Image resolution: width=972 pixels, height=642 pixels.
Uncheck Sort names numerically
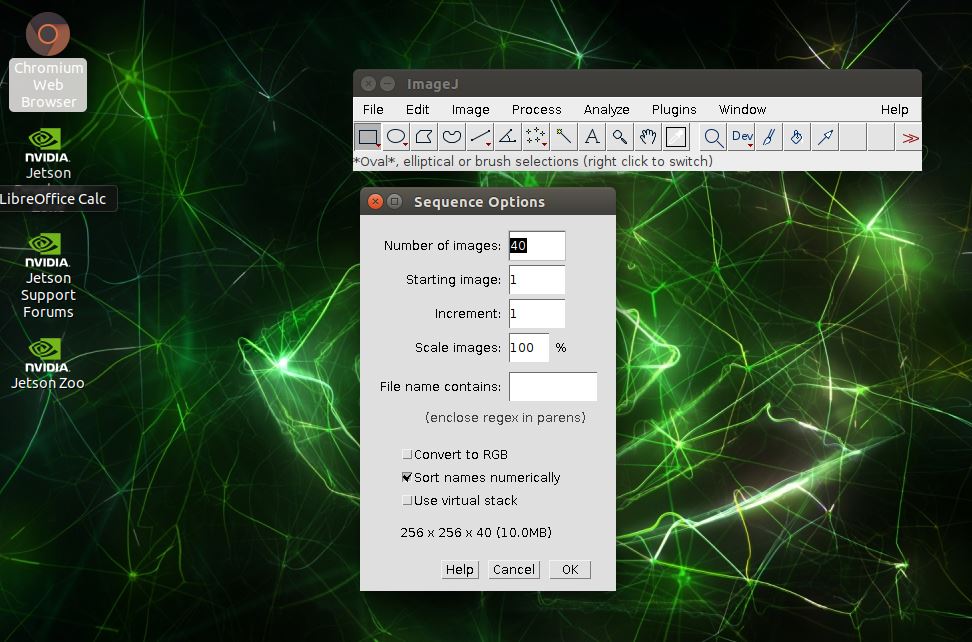pos(407,478)
